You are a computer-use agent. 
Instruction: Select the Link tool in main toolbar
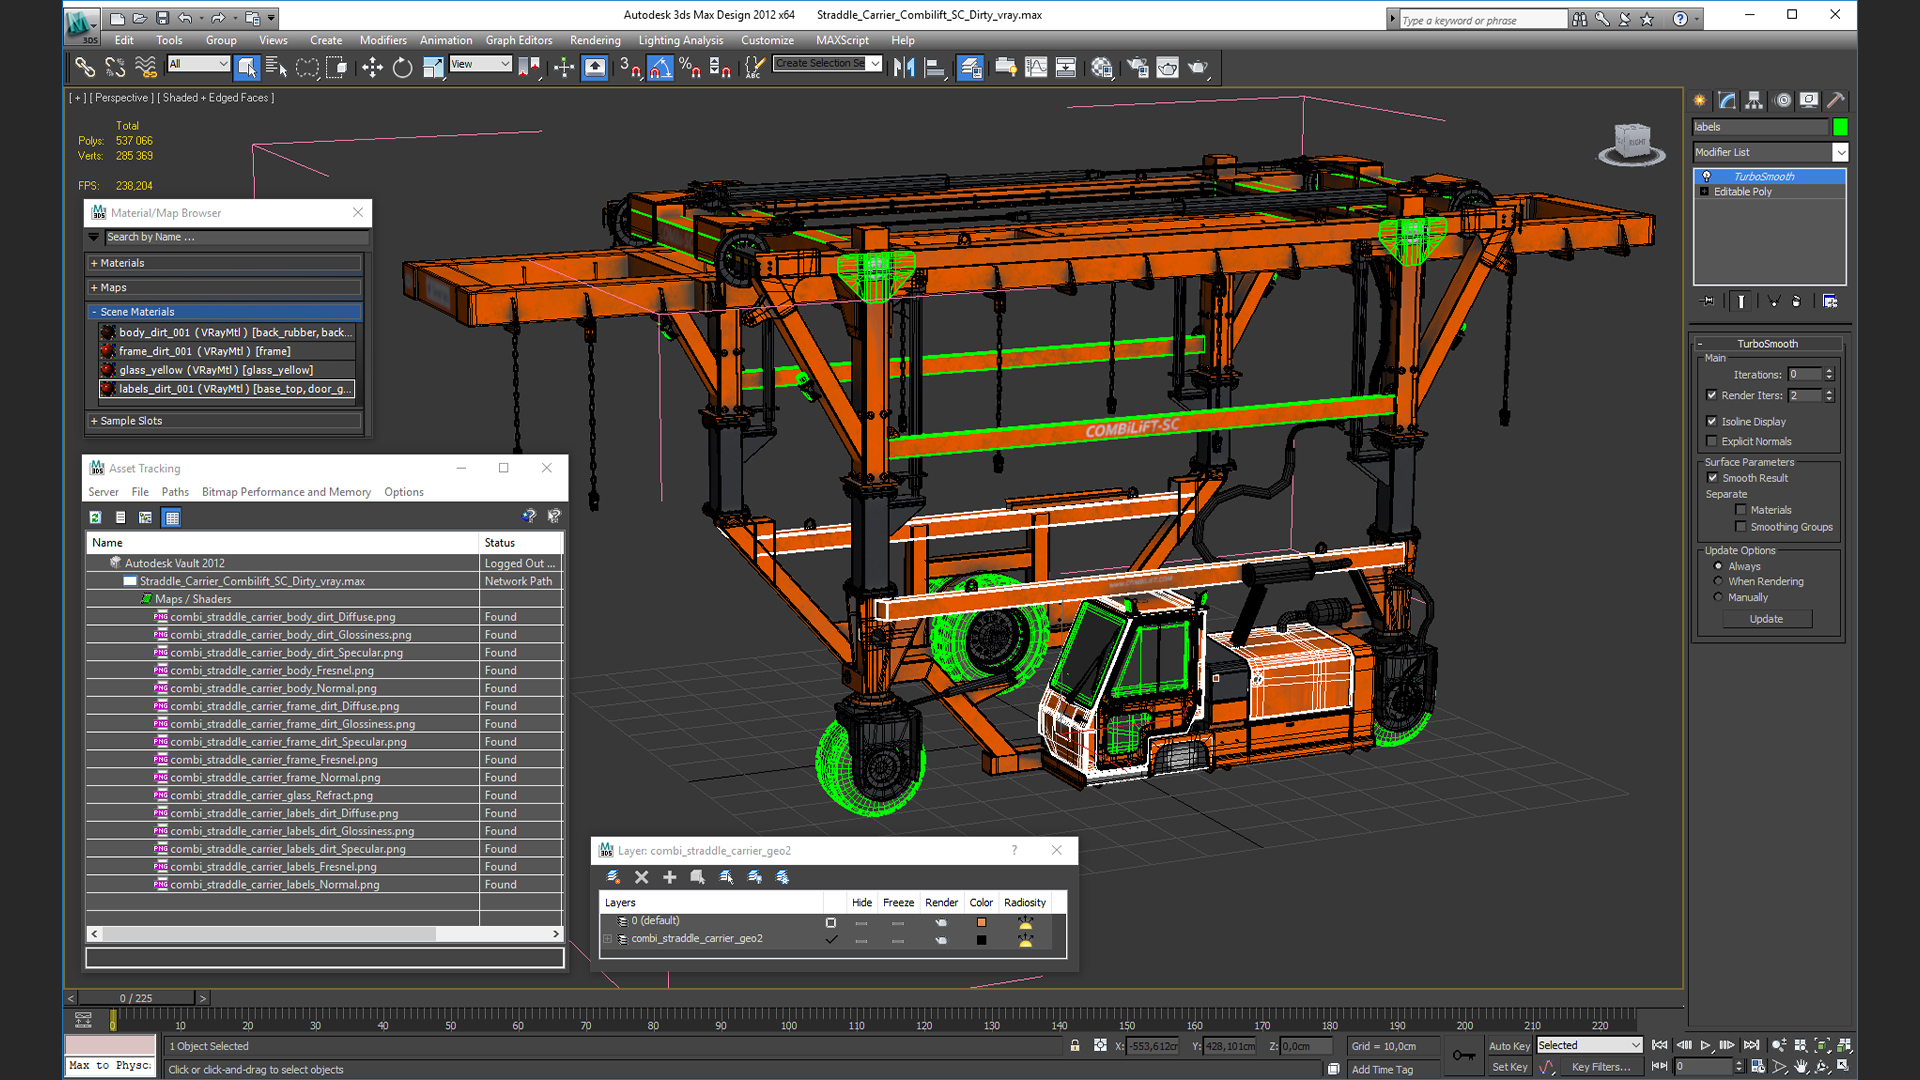85,67
